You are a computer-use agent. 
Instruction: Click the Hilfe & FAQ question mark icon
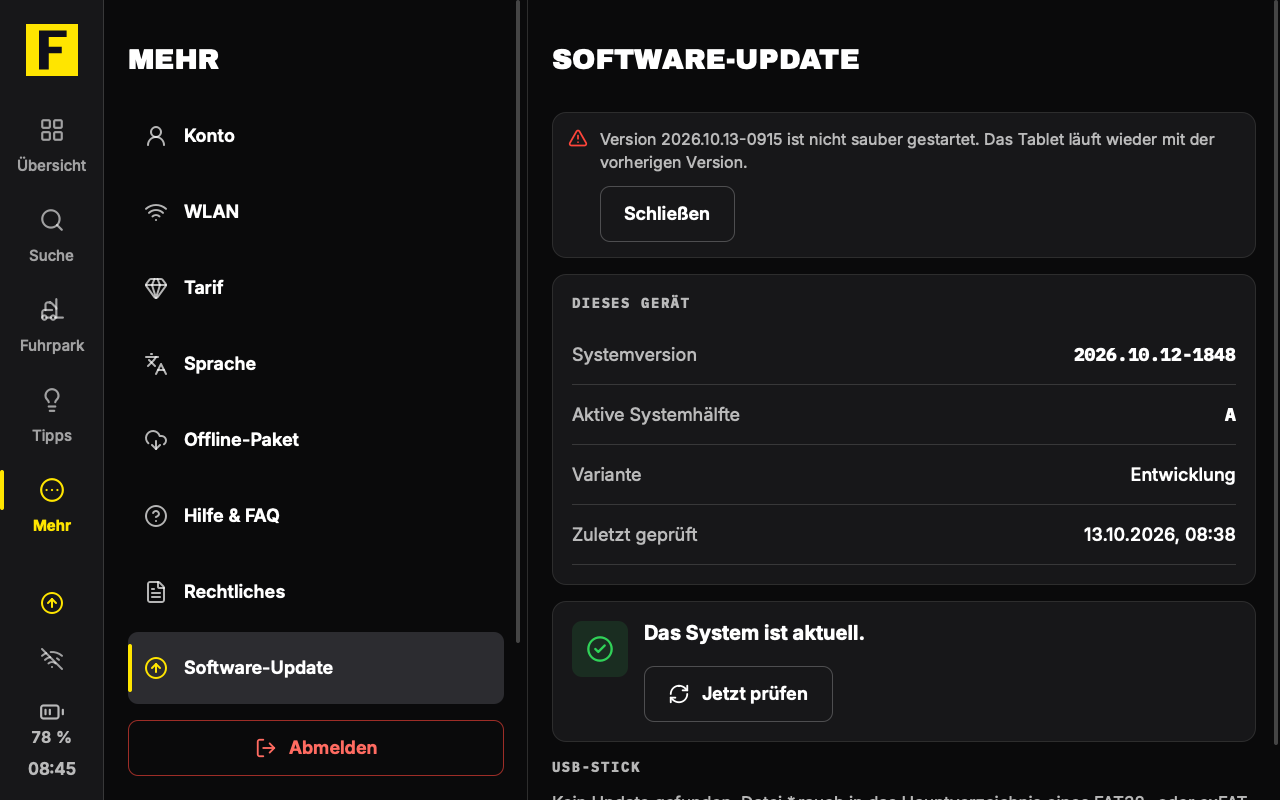coord(156,516)
